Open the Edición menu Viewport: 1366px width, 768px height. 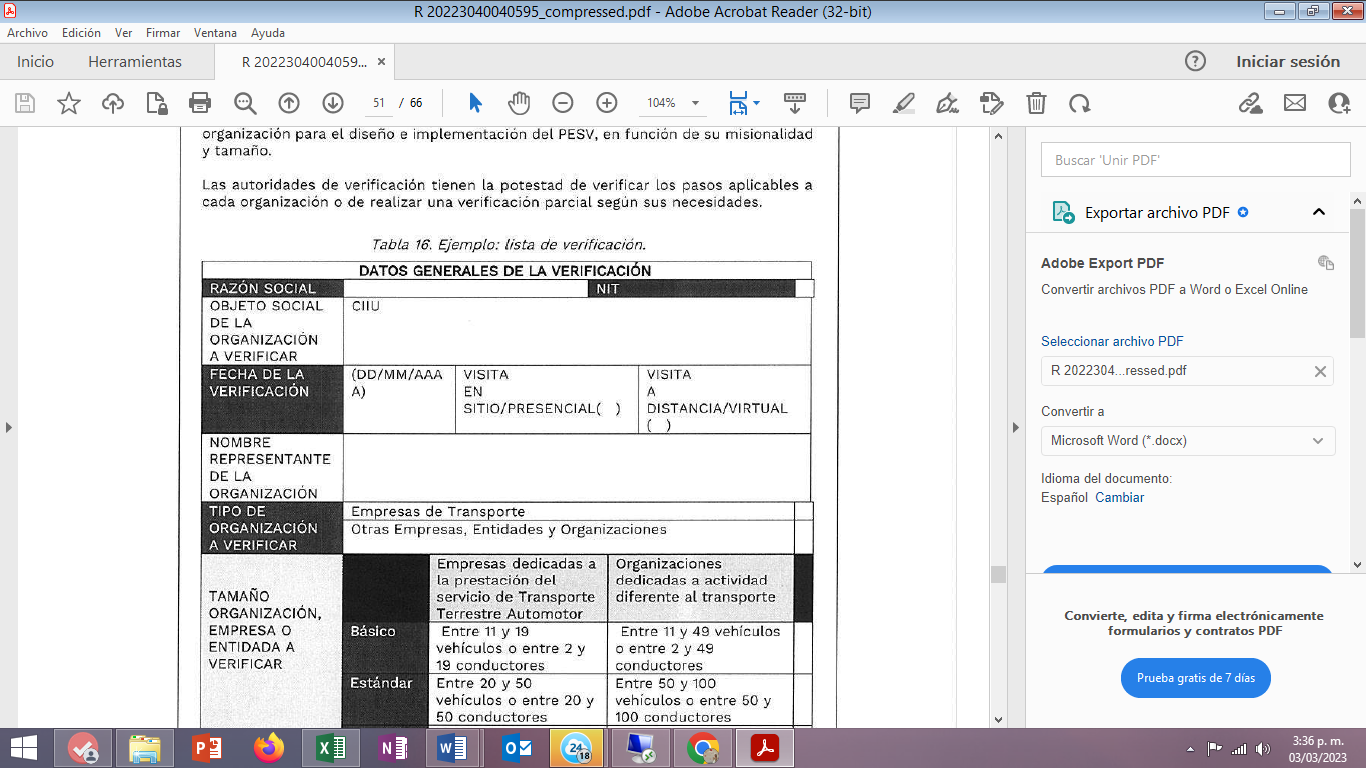point(81,33)
